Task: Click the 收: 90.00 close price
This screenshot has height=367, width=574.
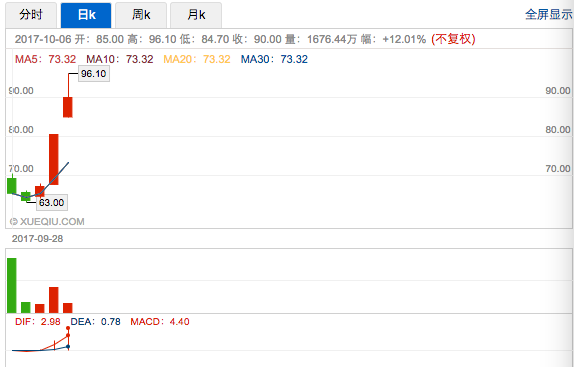Action: [x=257, y=39]
